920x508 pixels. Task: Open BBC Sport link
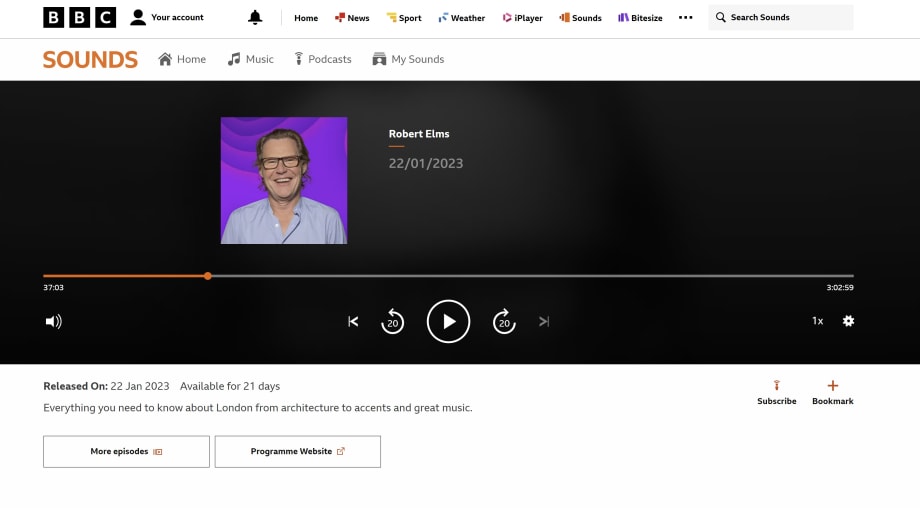pyautogui.click(x=404, y=18)
